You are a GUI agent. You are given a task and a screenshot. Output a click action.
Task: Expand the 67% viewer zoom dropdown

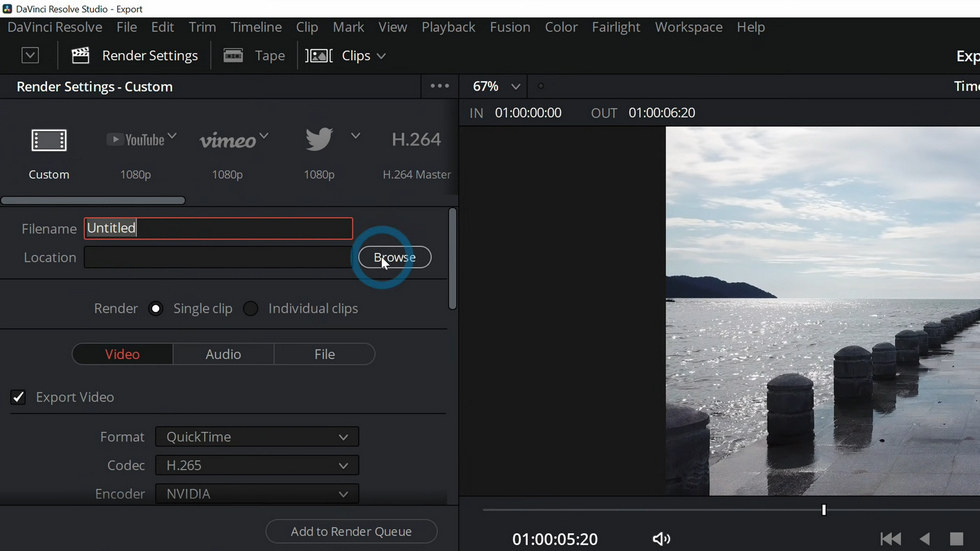coord(515,87)
